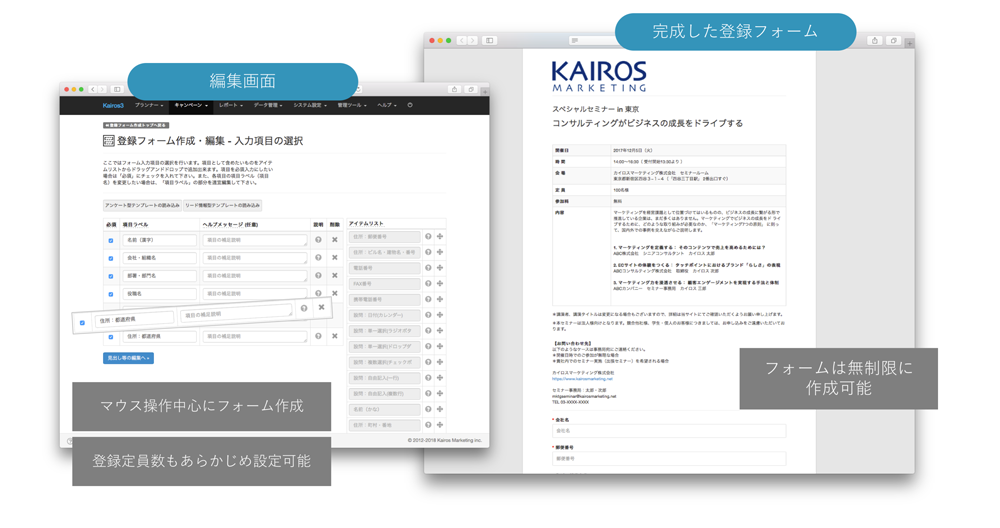This screenshot has height=528, width=1000.
Task: Add 名前（かな） item with plus icon
Action: [440, 409]
